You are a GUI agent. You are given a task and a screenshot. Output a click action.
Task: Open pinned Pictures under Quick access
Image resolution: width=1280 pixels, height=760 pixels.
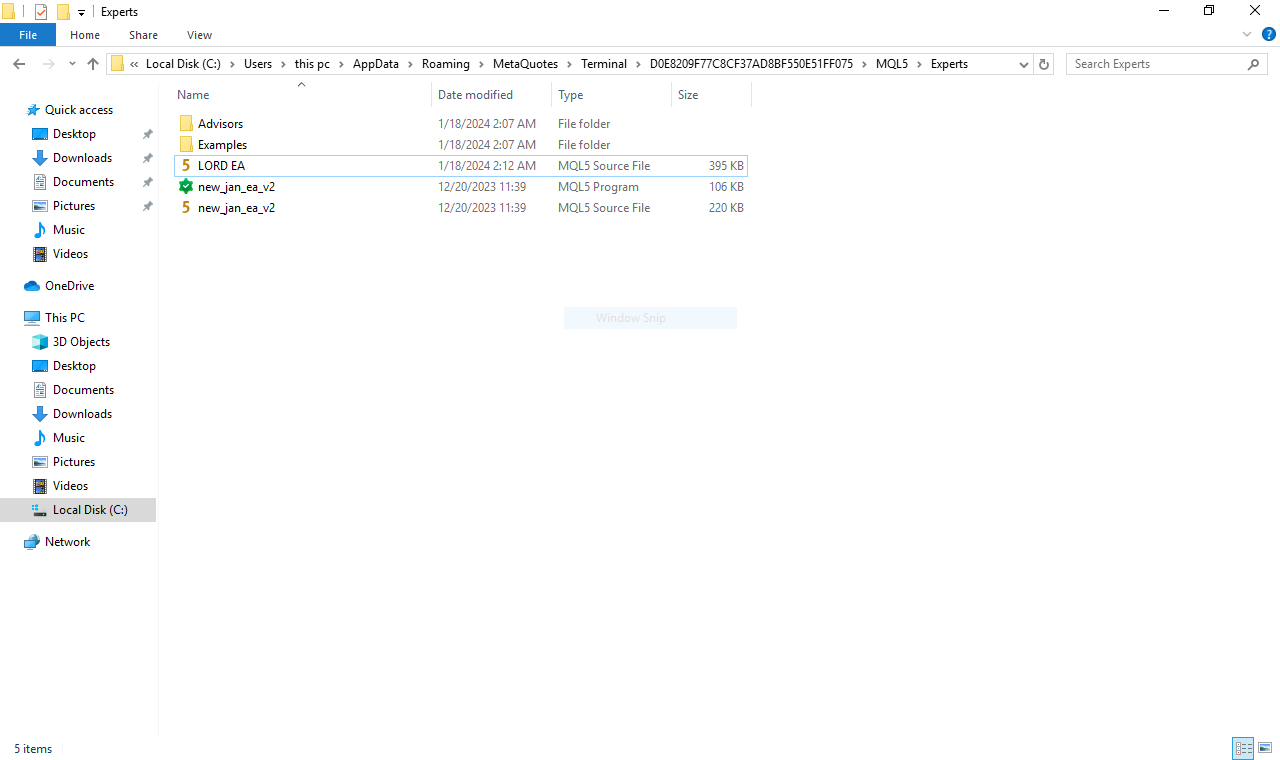(74, 206)
